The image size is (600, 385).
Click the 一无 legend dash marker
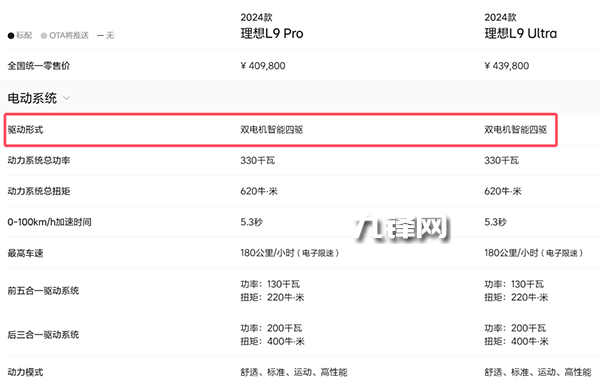101,36
